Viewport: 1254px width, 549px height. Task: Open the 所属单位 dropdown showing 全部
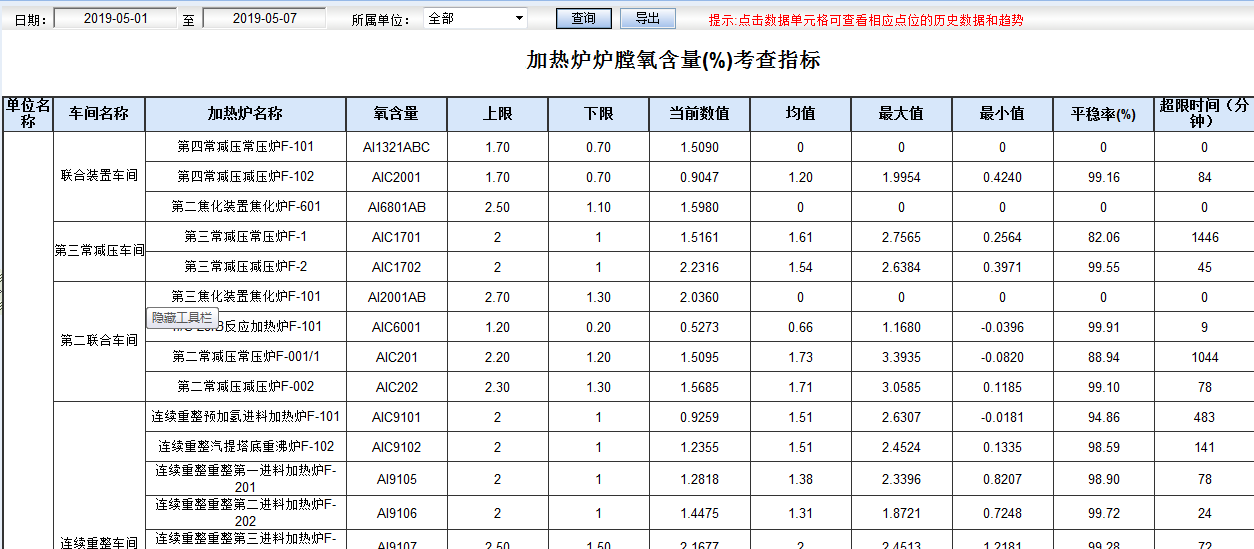(x=476, y=18)
